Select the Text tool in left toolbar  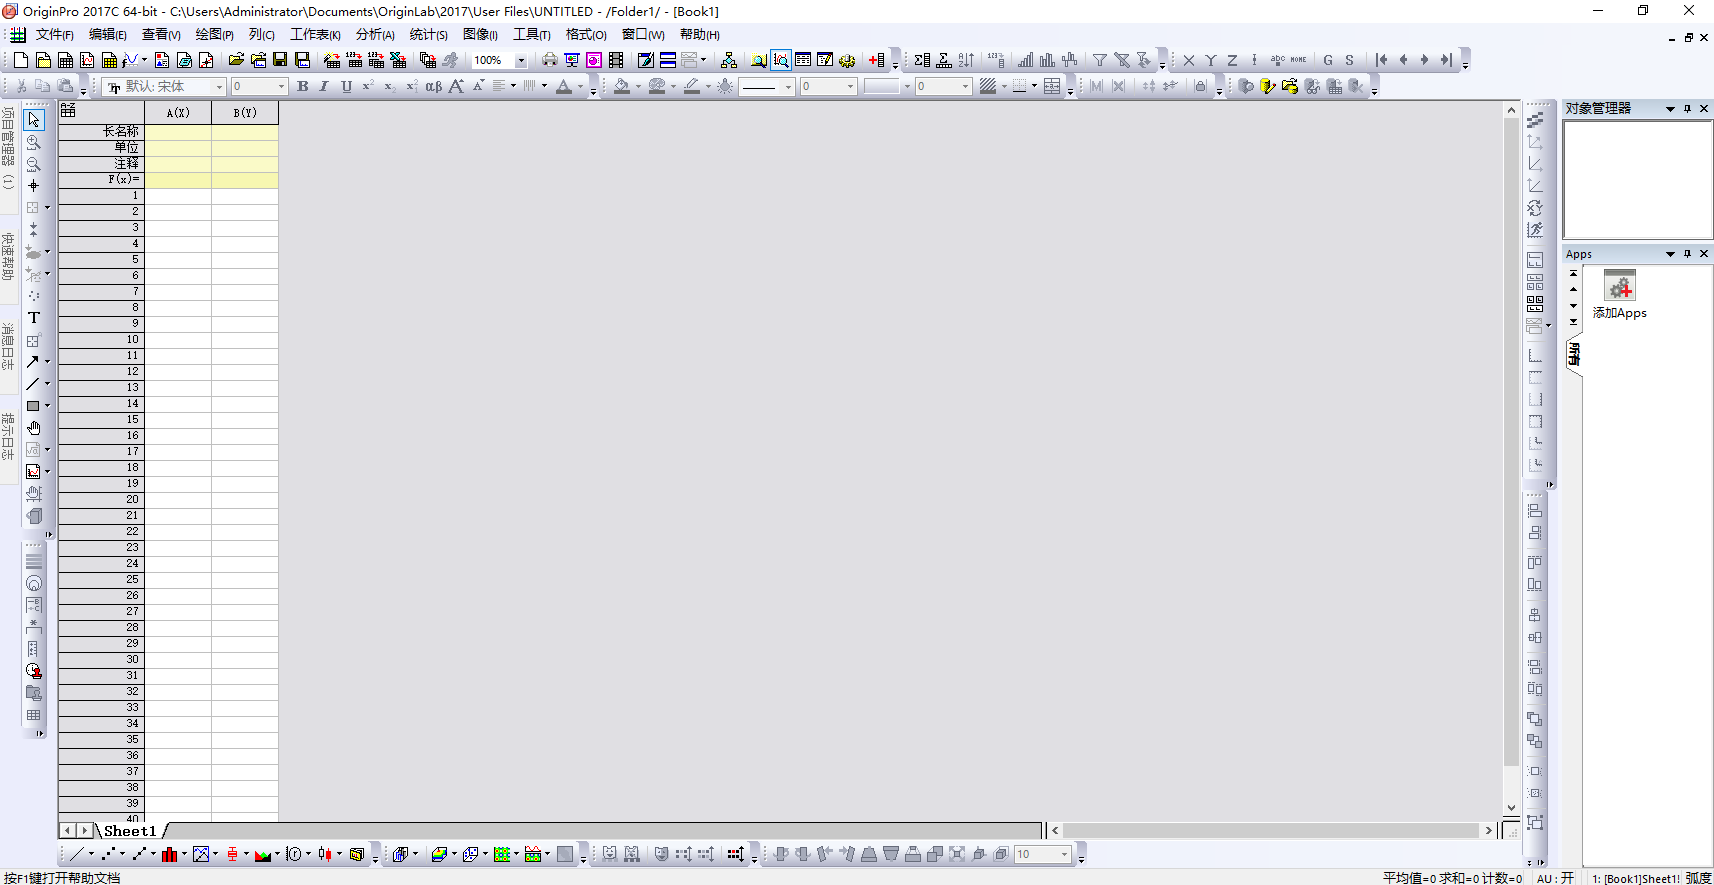point(33,318)
